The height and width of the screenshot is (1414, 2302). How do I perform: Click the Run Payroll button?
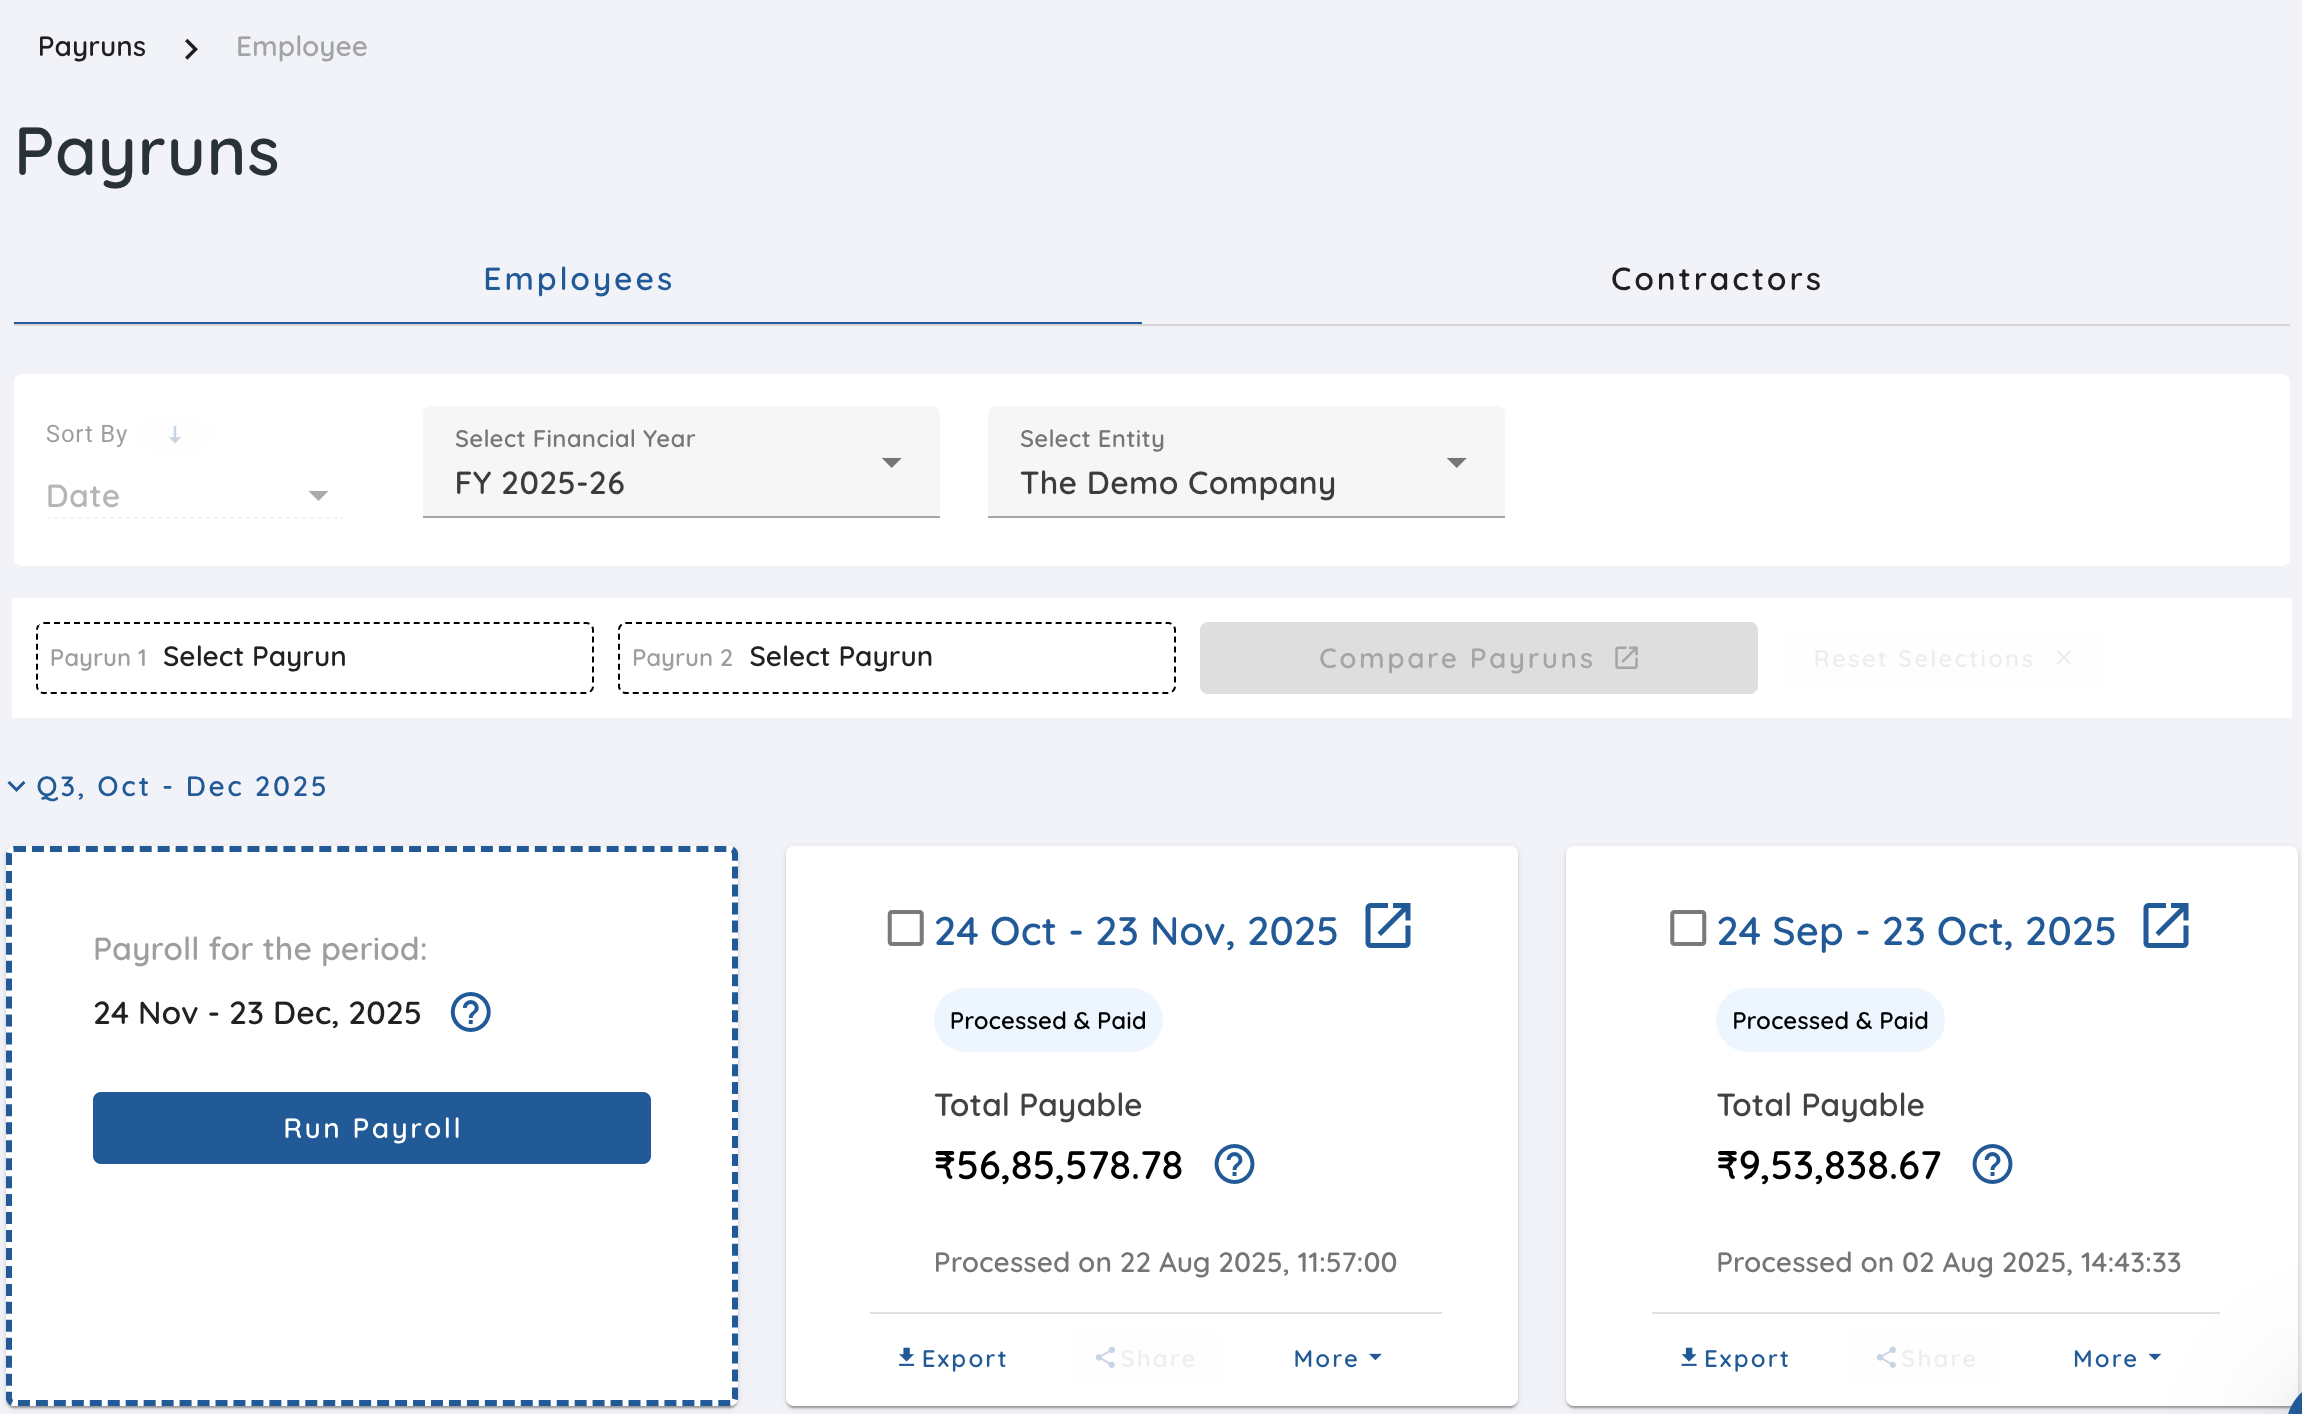(372, 1128)
